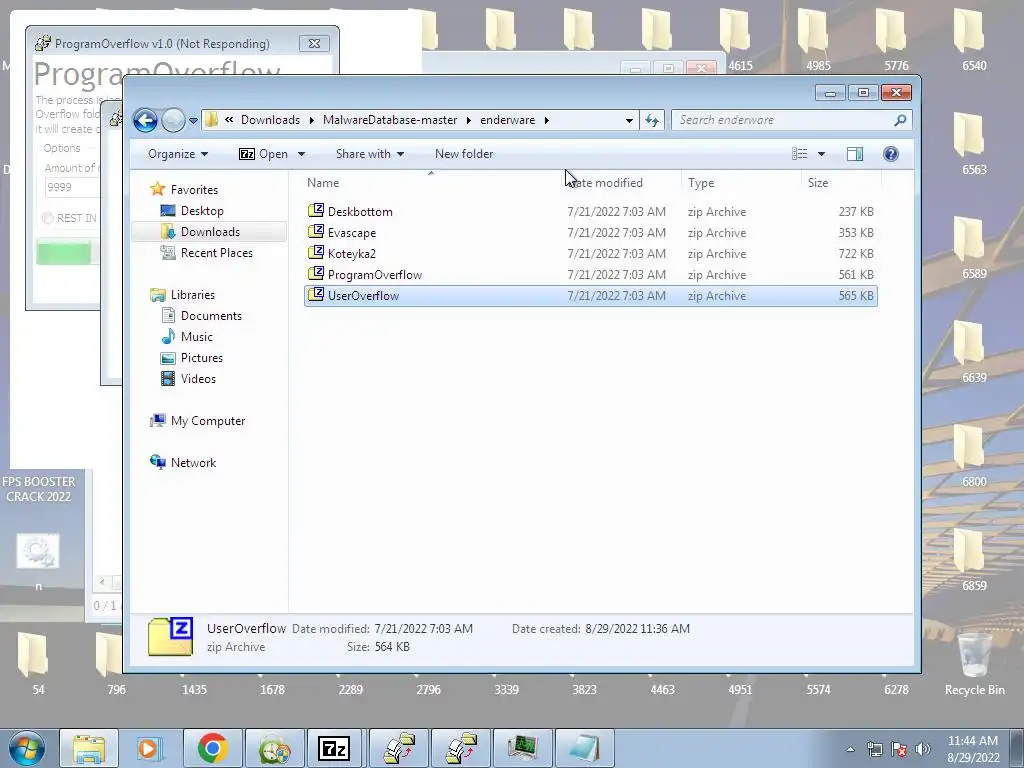Image resolution: width=1024 pixels, height=768 pixels.
Task: Click the taskbar clock showing 11:44 AM
Action: [972, 749]
